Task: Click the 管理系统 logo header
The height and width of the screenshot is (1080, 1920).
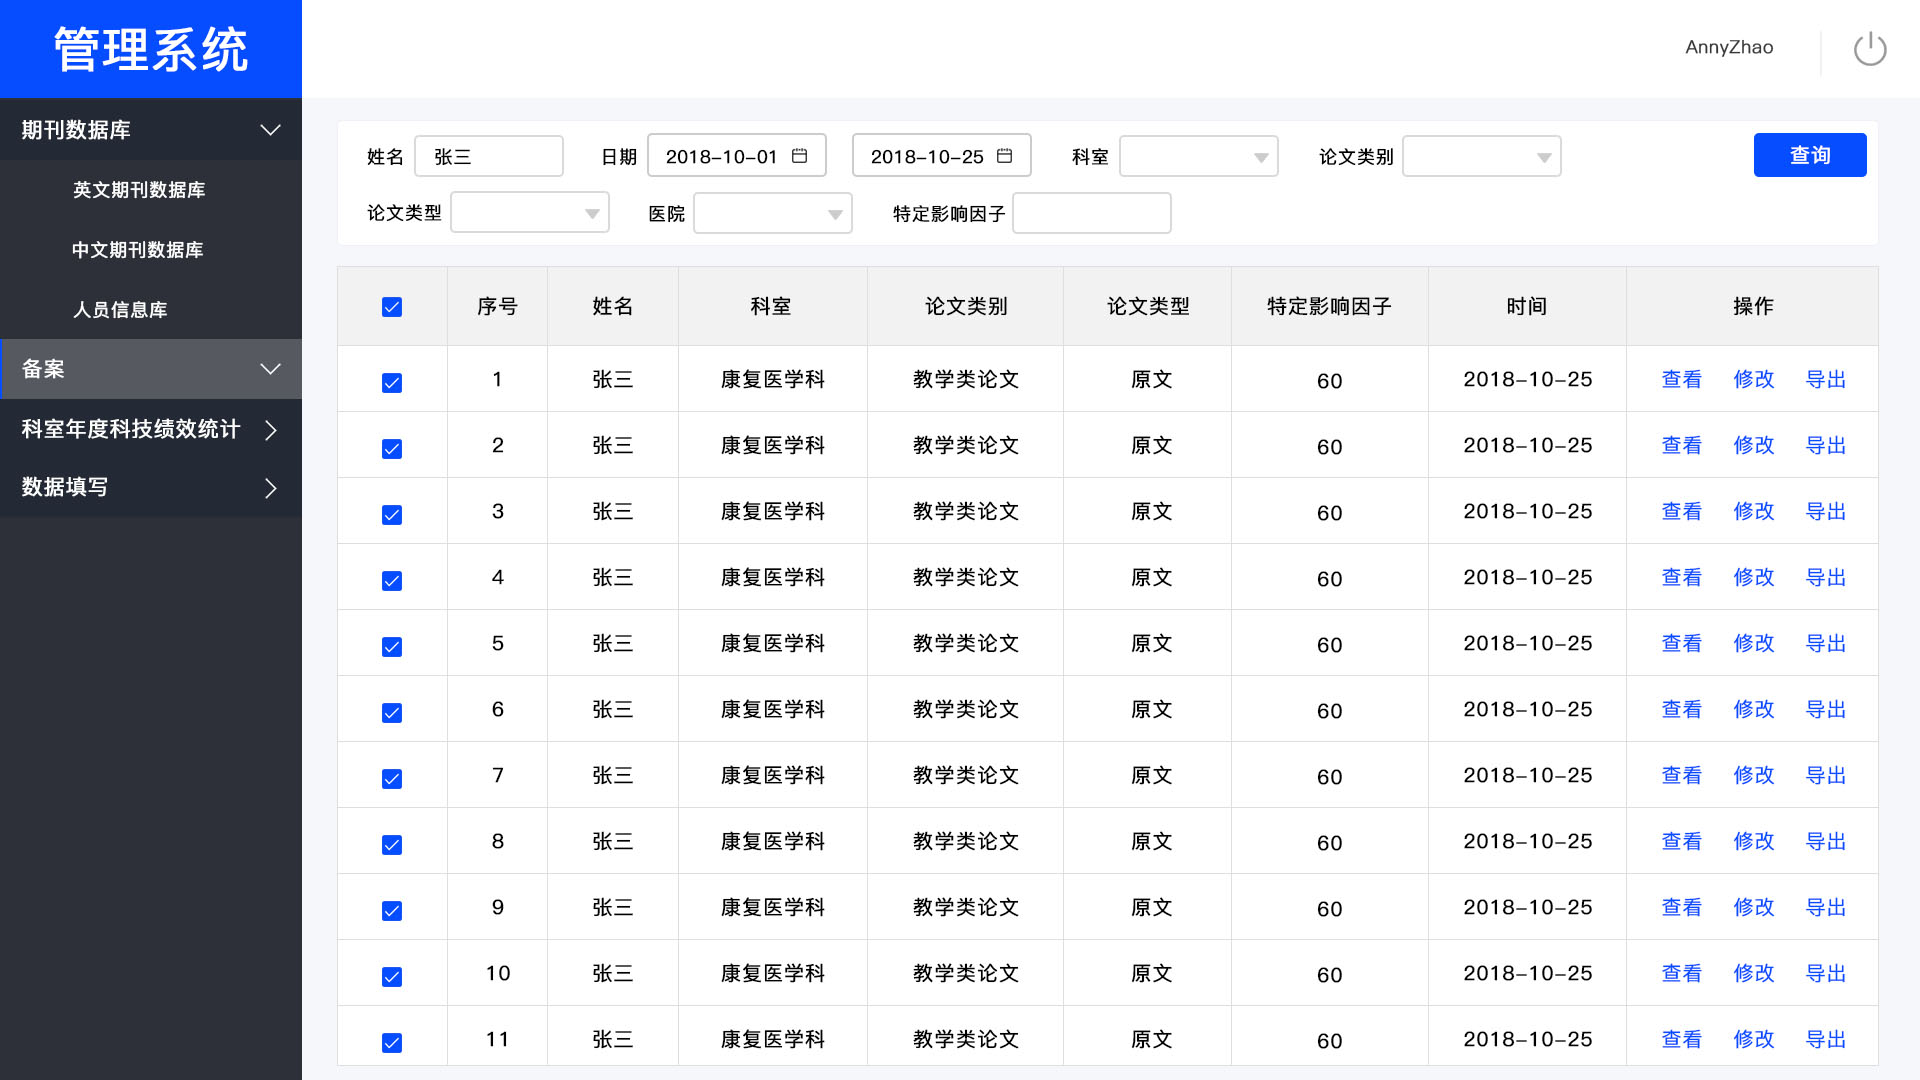Action: pos(151,49)
